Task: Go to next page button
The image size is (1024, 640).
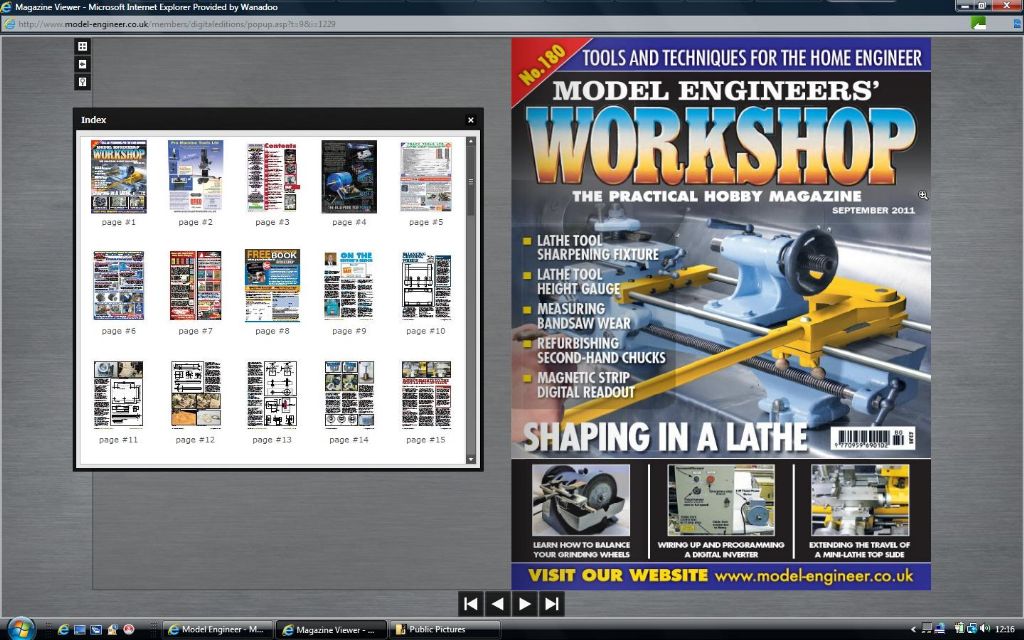Action: coord(524,604)
